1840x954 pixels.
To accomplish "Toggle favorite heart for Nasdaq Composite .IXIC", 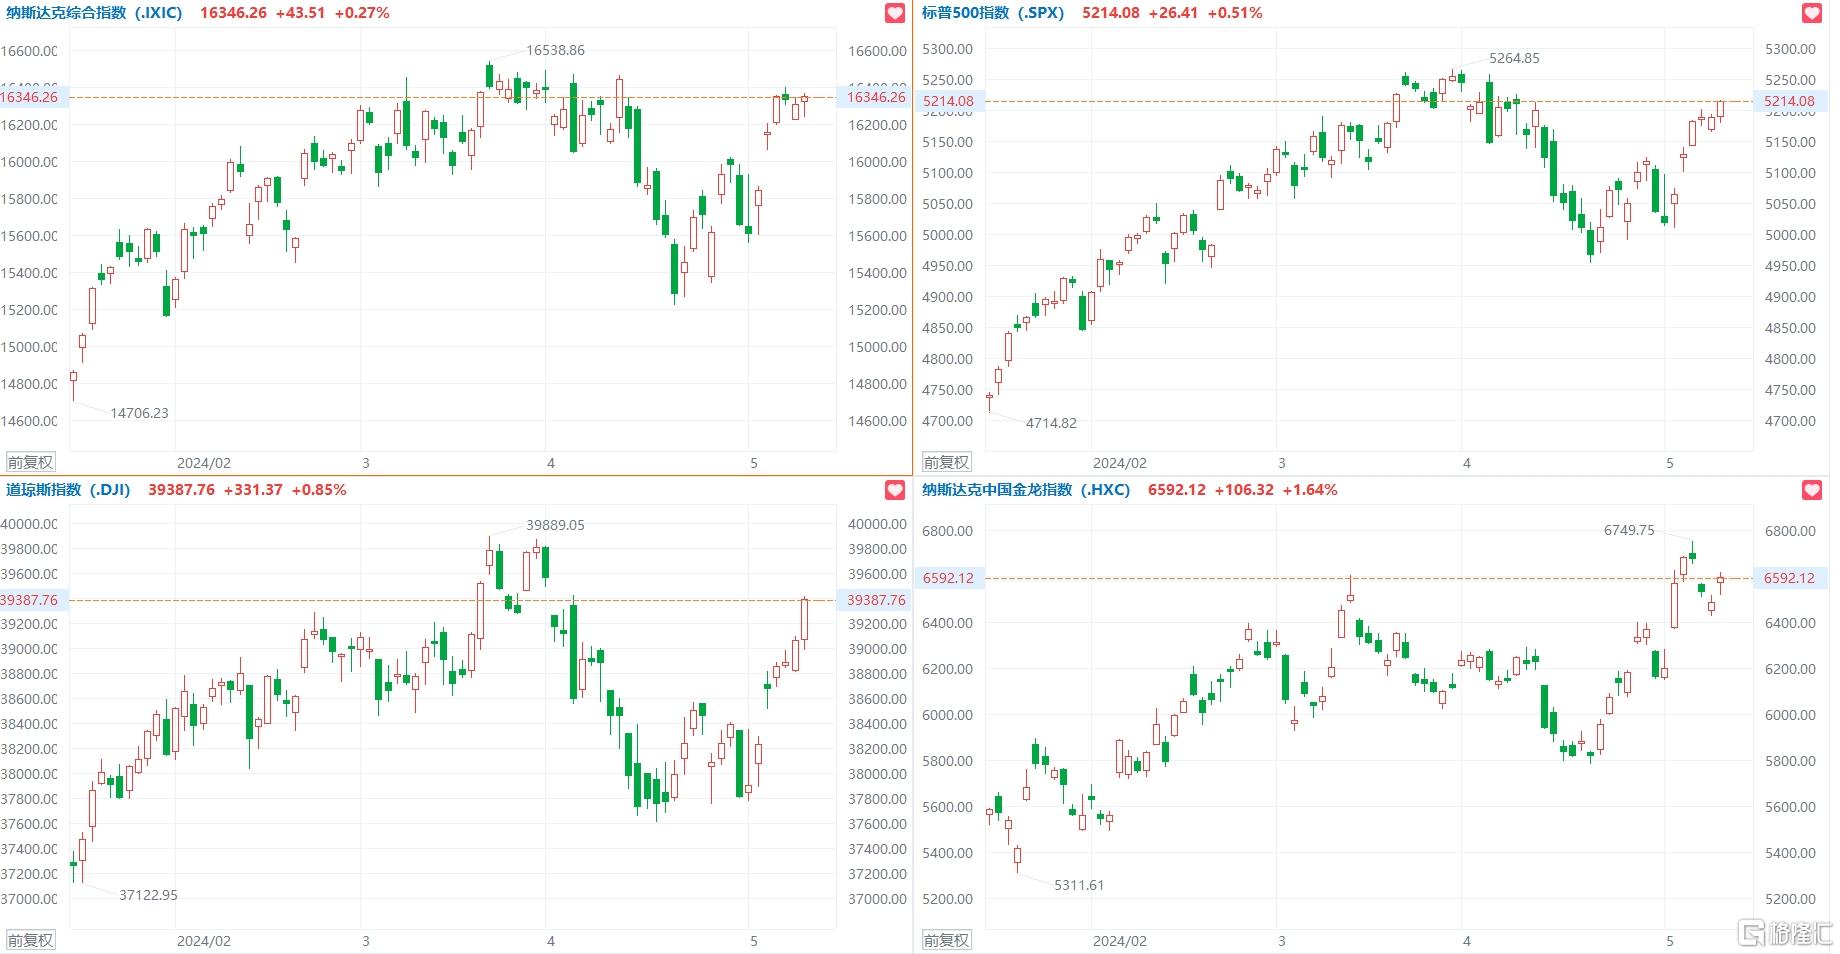I will coord(895,13).
